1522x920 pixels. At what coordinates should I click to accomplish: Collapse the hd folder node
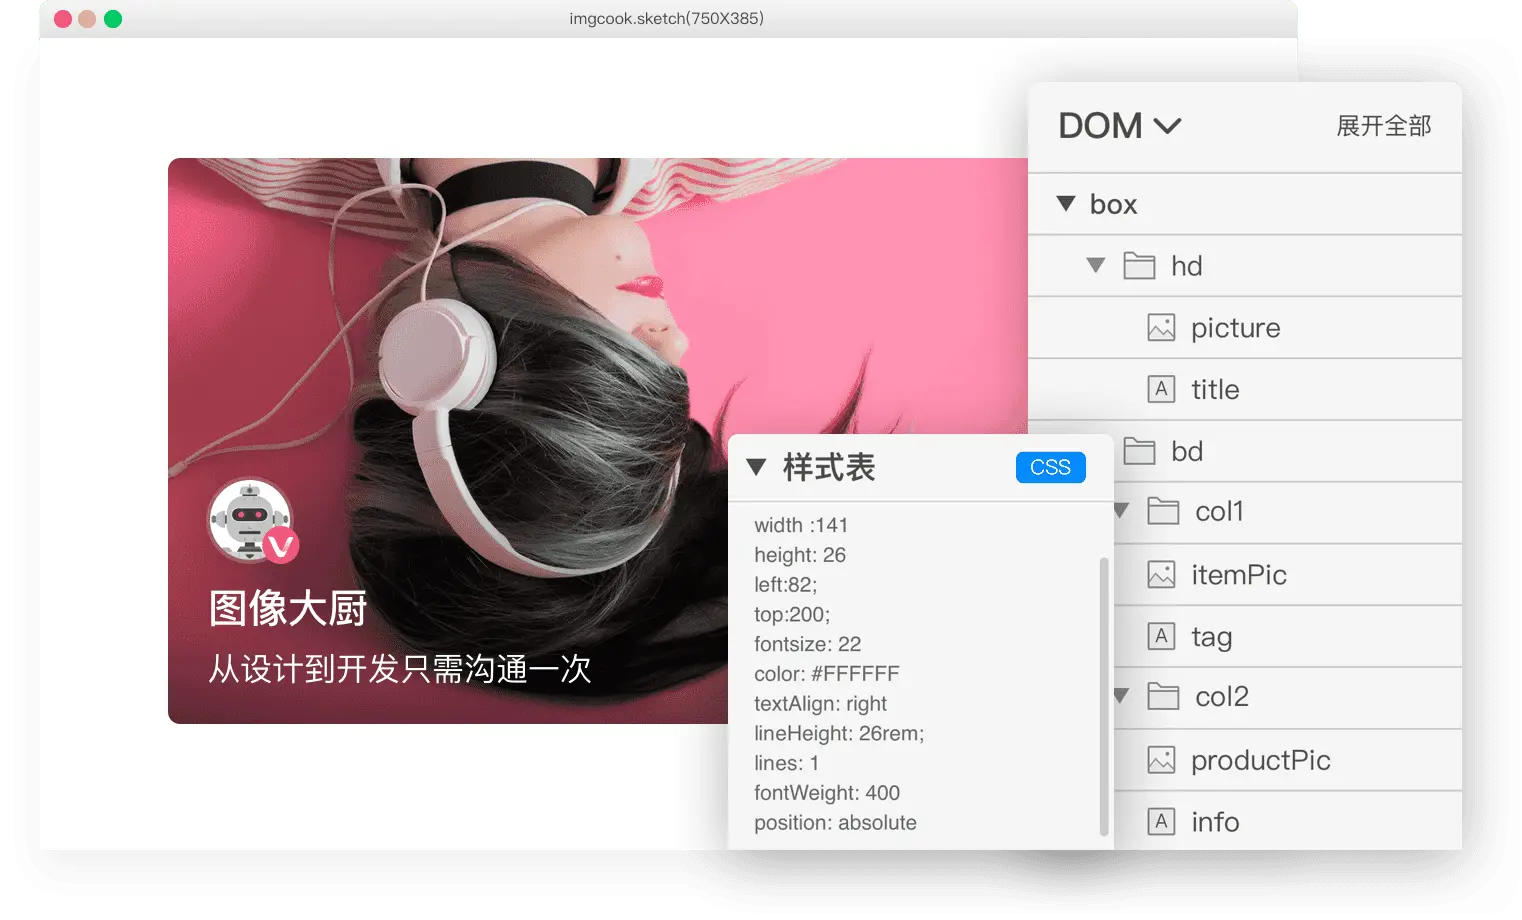[x=1096, y=266]
